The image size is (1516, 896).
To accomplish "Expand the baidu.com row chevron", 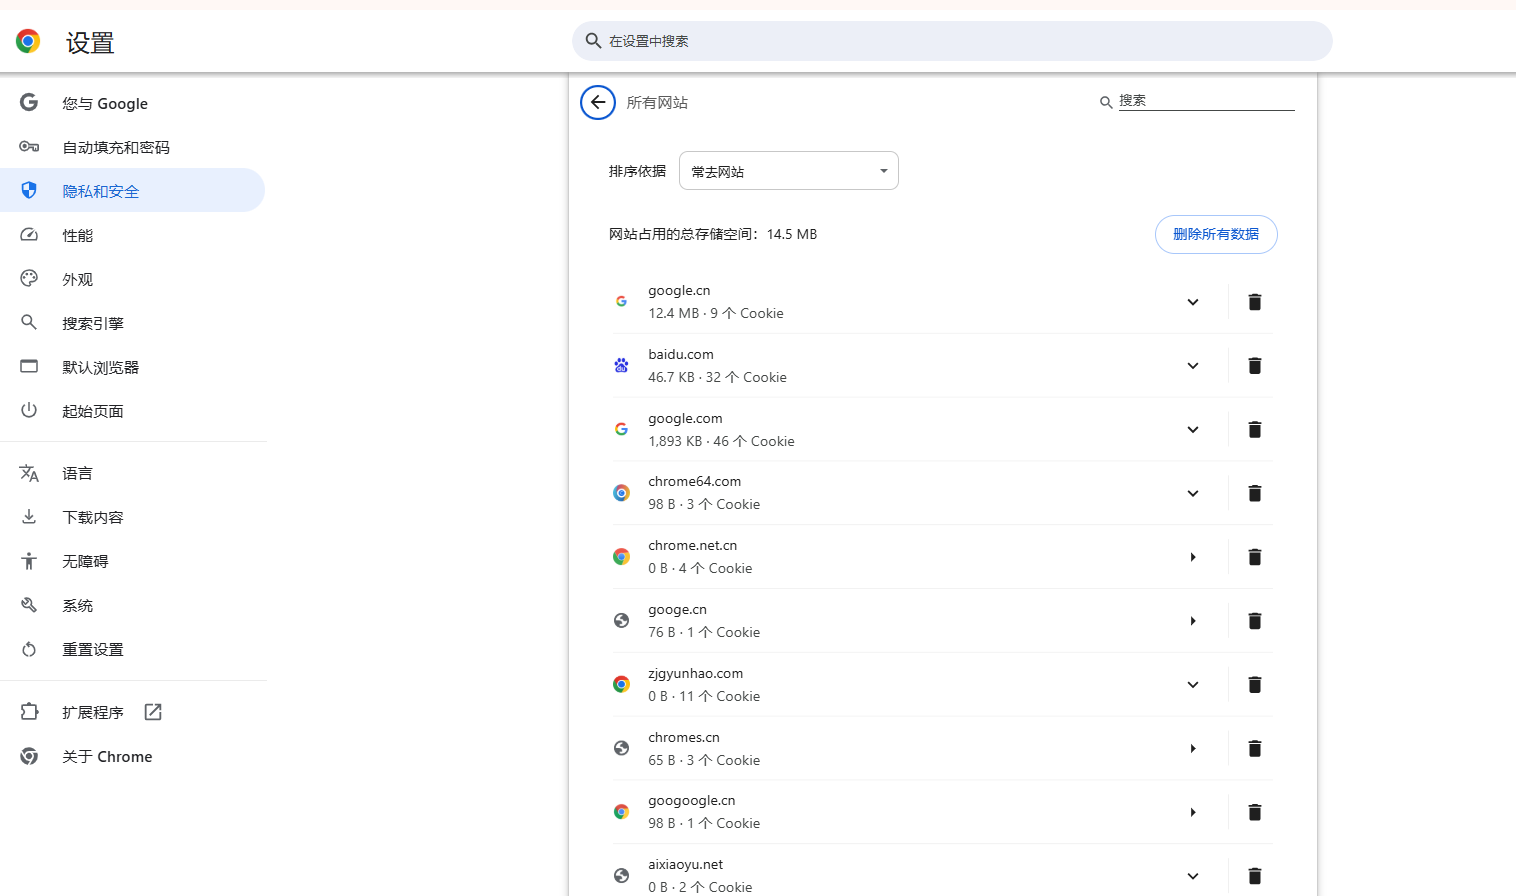I will coord(1193,366).
